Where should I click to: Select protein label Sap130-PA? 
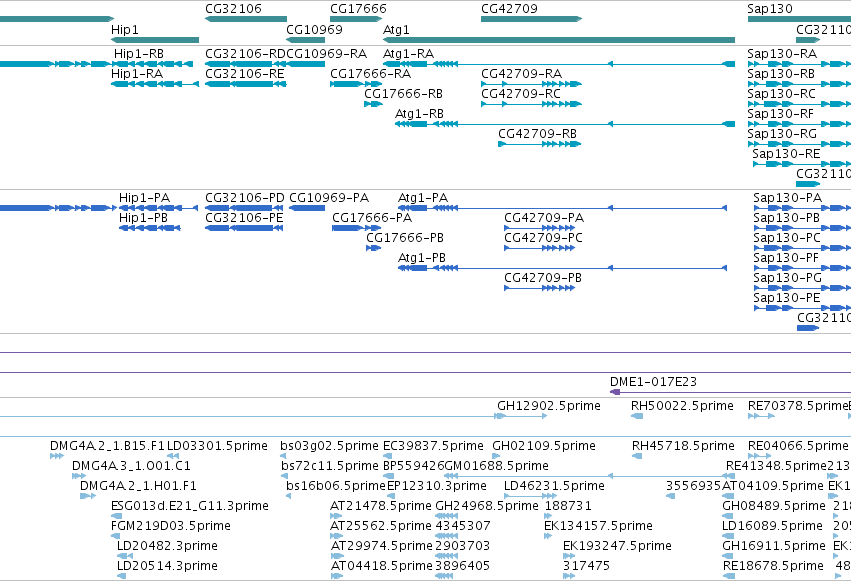tap(788, 198)
